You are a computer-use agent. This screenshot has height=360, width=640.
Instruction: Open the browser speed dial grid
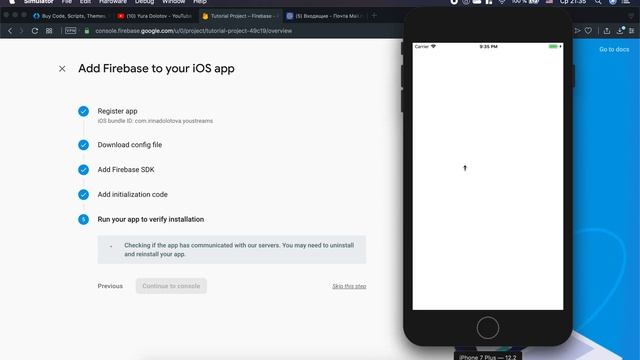click(x=49, y=31)
